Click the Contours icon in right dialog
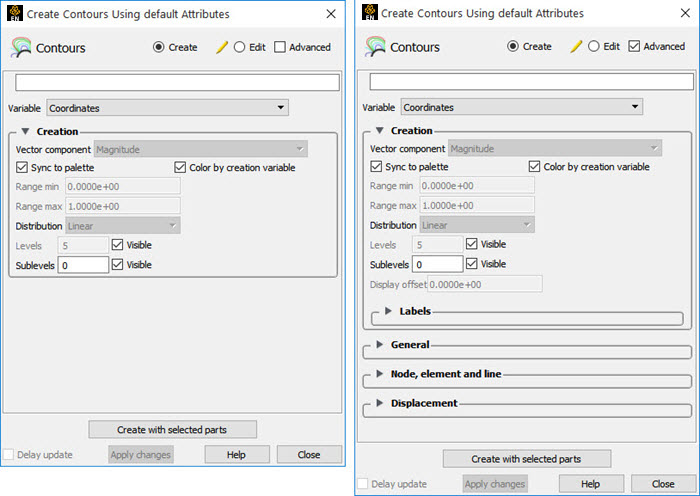The image size is (700, 496). (x=375, y=46)
